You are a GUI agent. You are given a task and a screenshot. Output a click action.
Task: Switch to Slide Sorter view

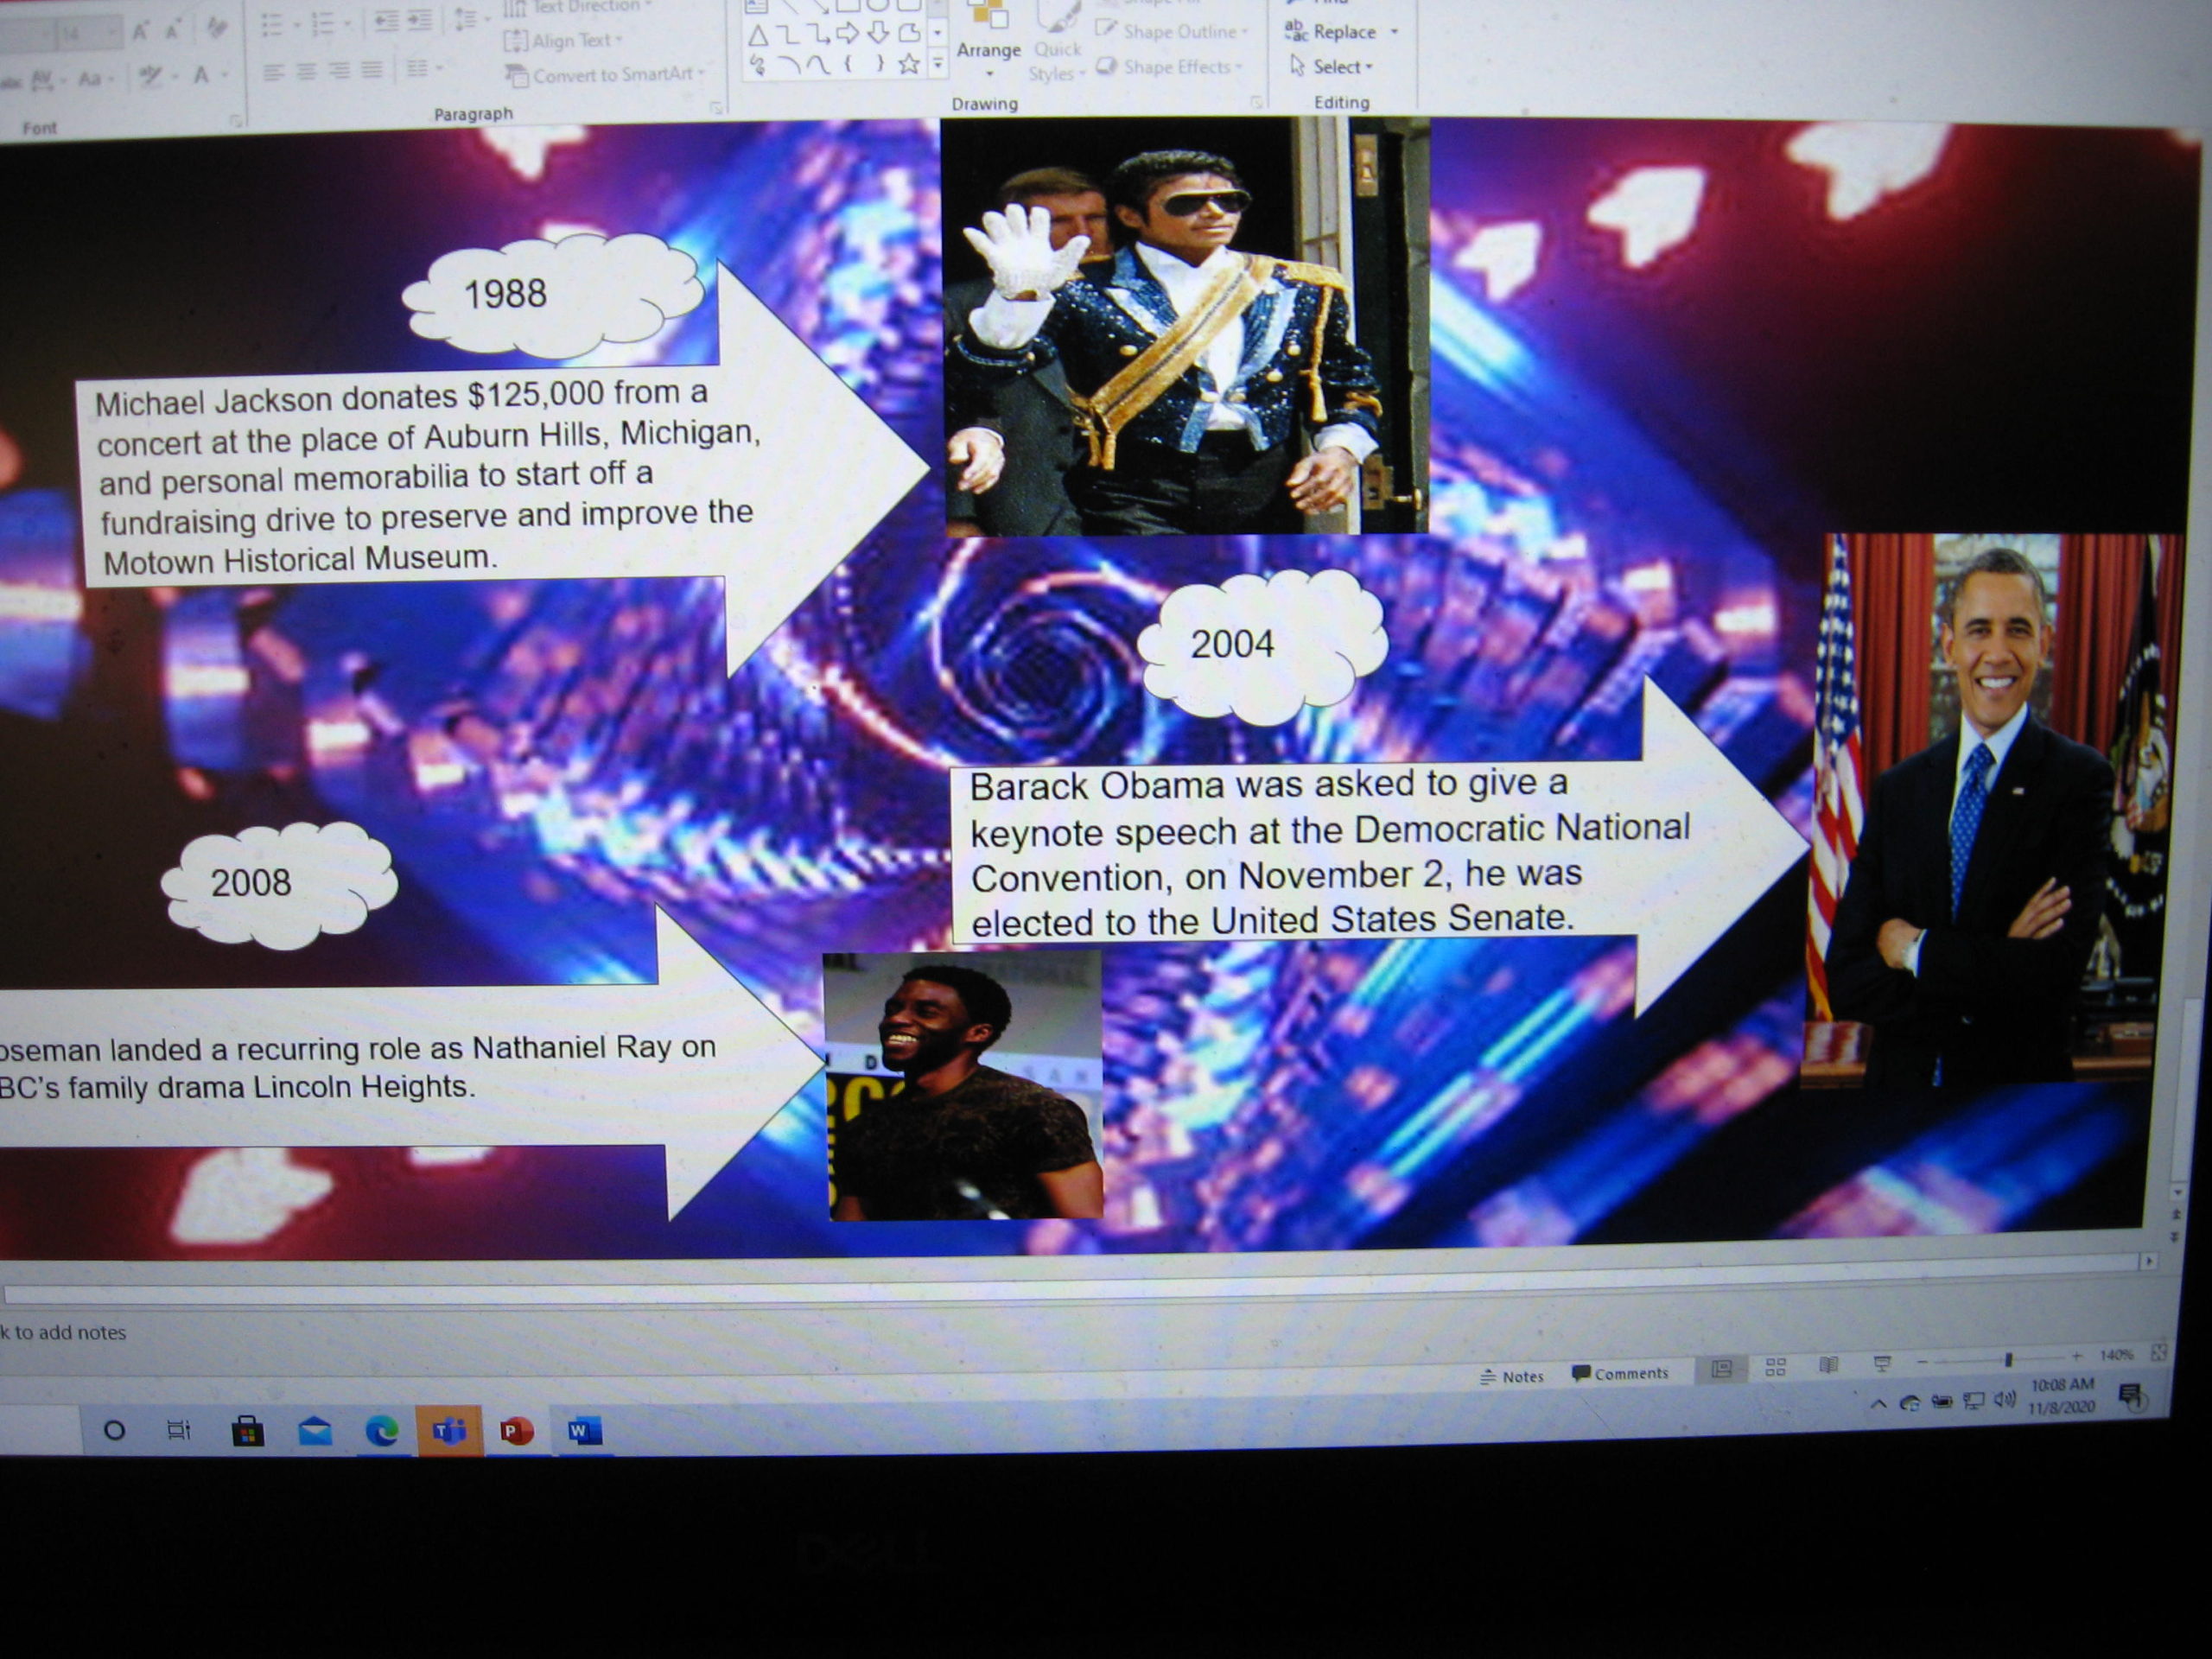[1775, 1367]
